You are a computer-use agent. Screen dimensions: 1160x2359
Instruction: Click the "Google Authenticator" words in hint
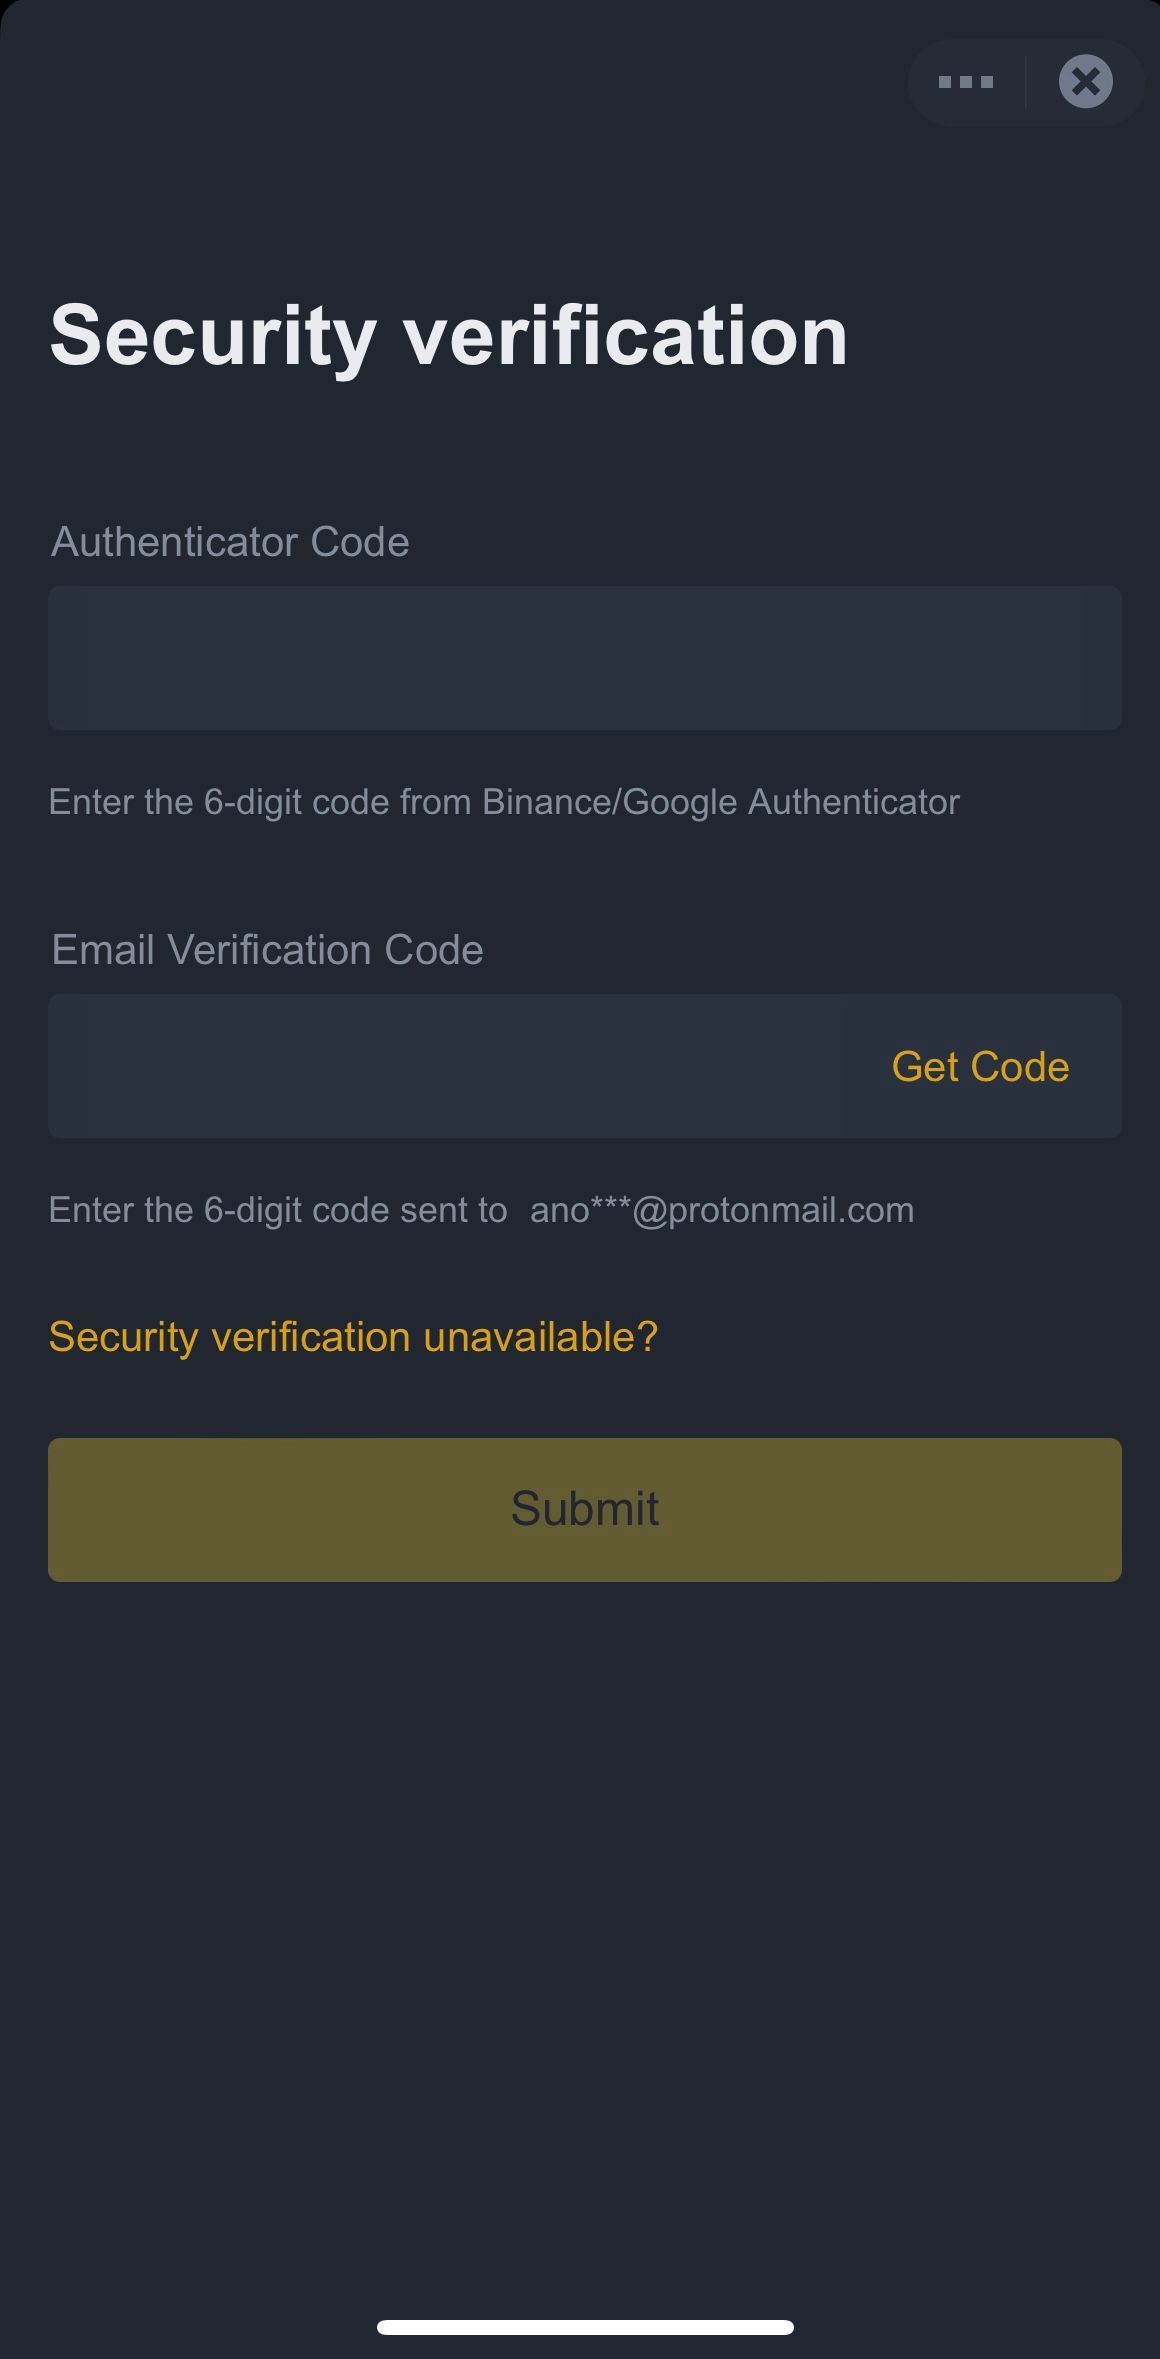[790, 802]
